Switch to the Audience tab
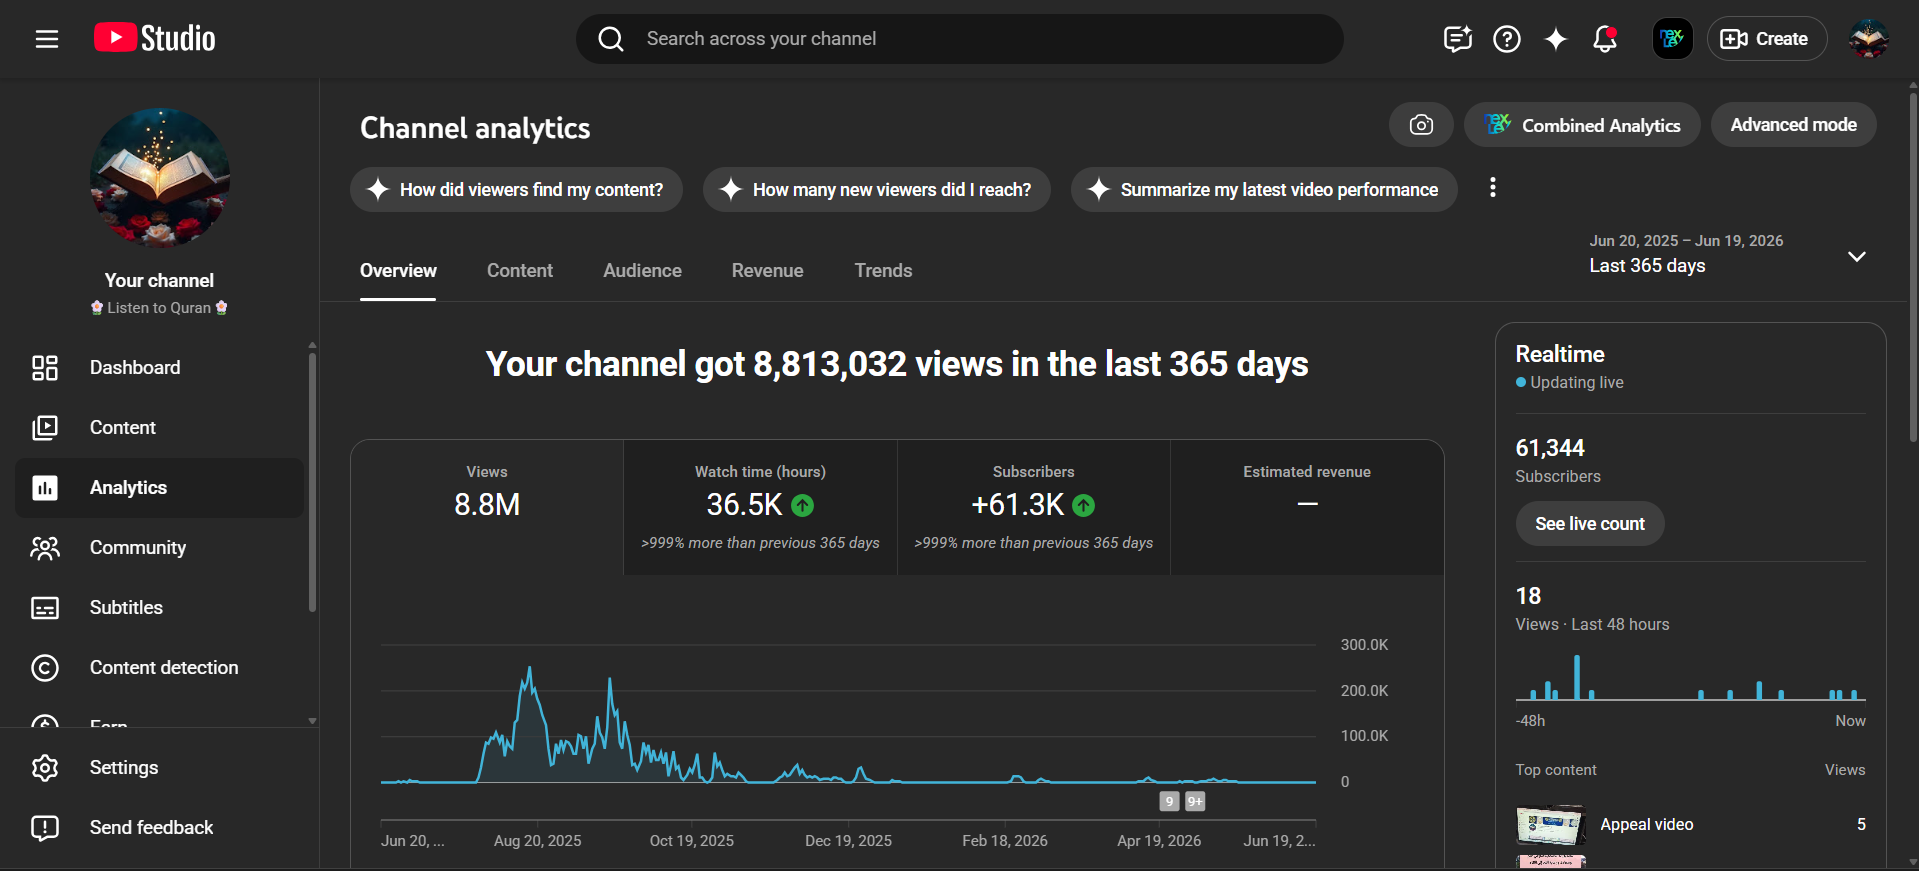 pyautogui.click(x=642, y=271)
